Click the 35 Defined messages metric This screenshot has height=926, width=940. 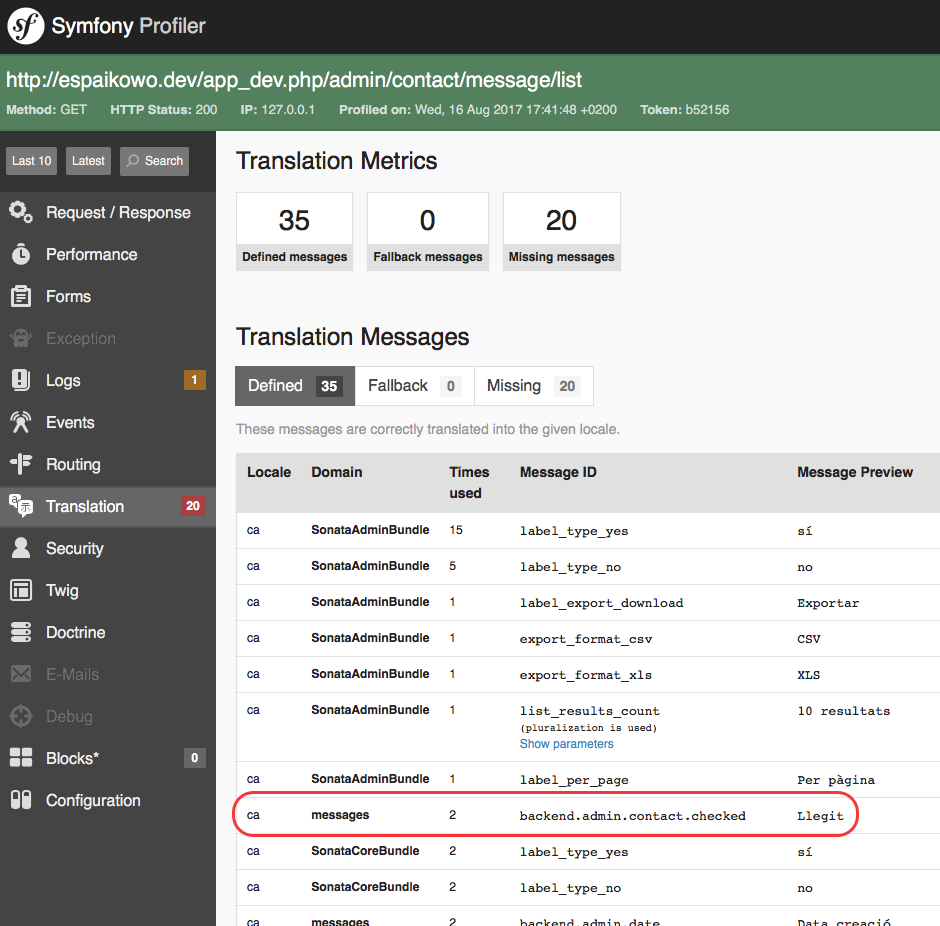click(294, 231)
